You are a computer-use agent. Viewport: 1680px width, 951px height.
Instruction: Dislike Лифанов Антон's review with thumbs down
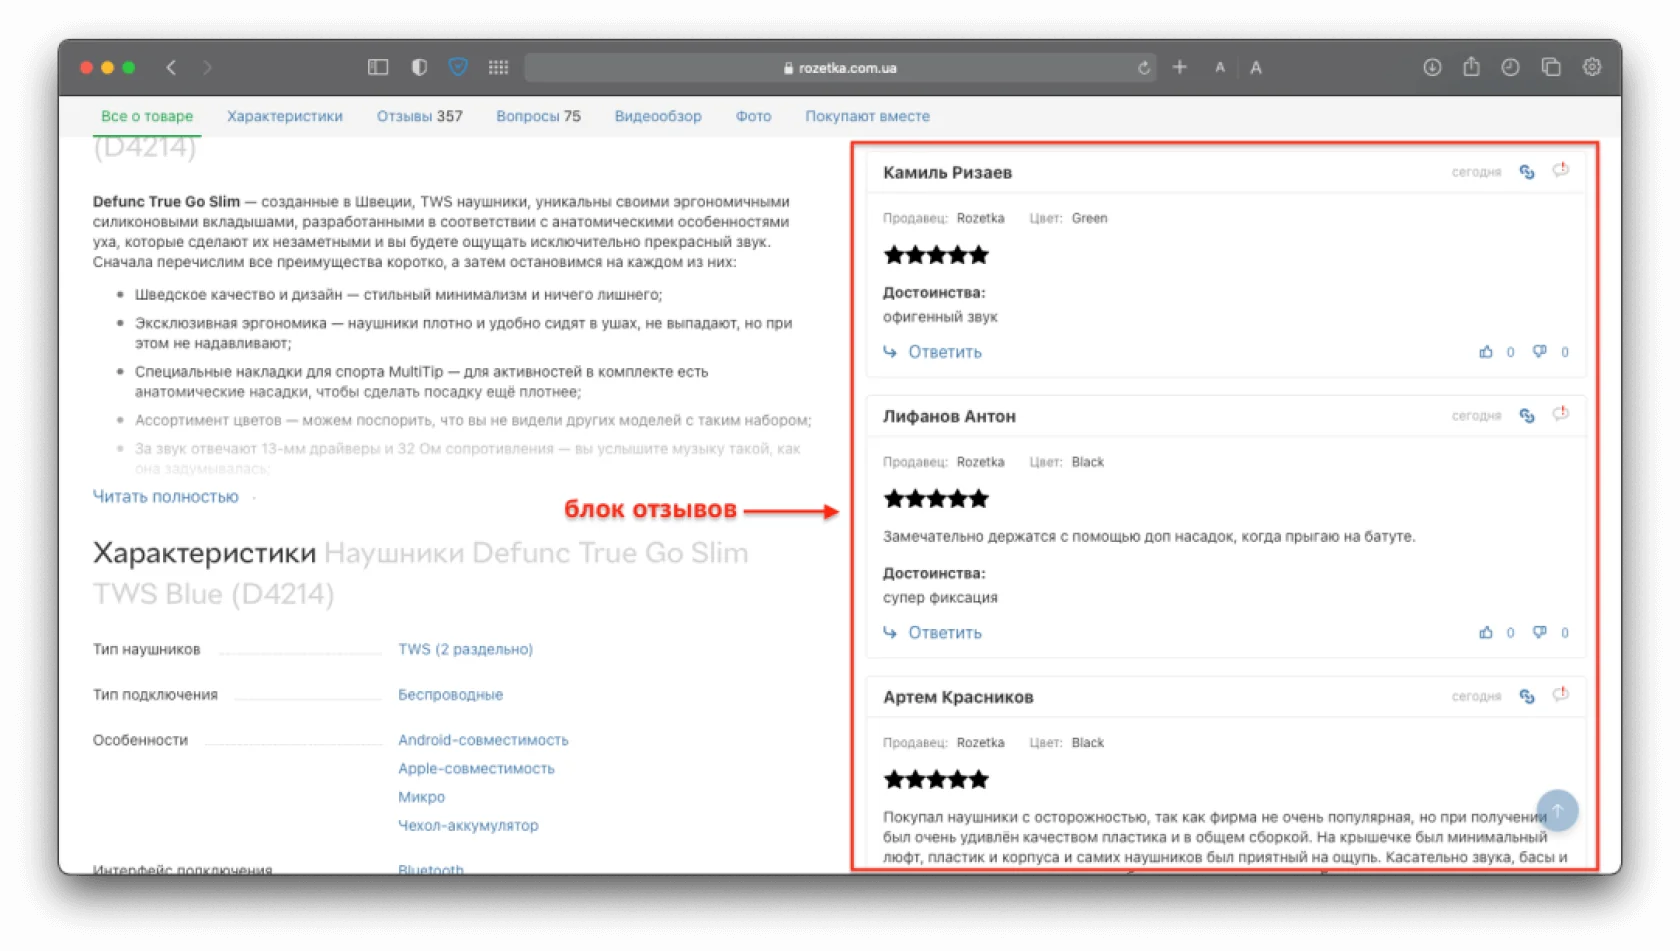click(x=1540, y=633)
